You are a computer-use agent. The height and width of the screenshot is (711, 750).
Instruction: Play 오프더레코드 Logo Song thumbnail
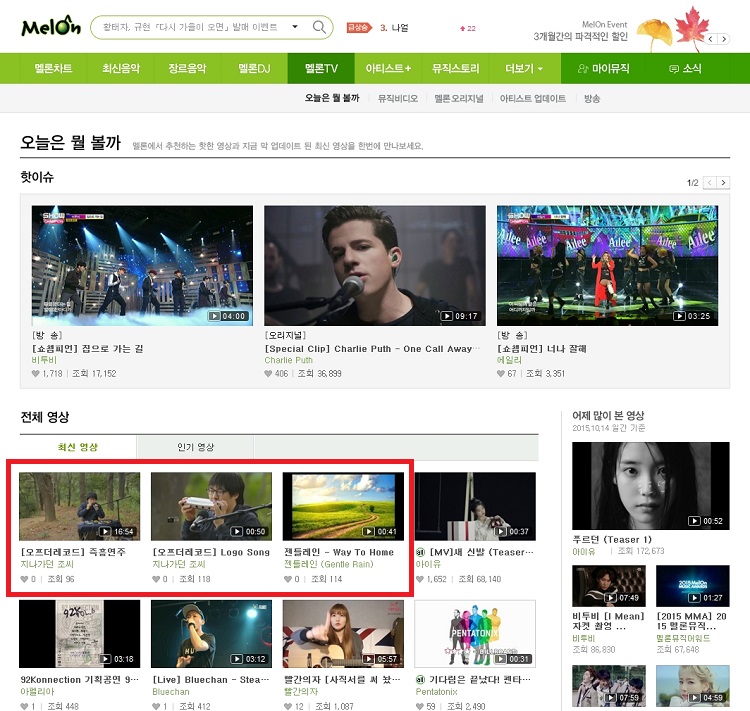pyautogui.click(x=211, y=506)
